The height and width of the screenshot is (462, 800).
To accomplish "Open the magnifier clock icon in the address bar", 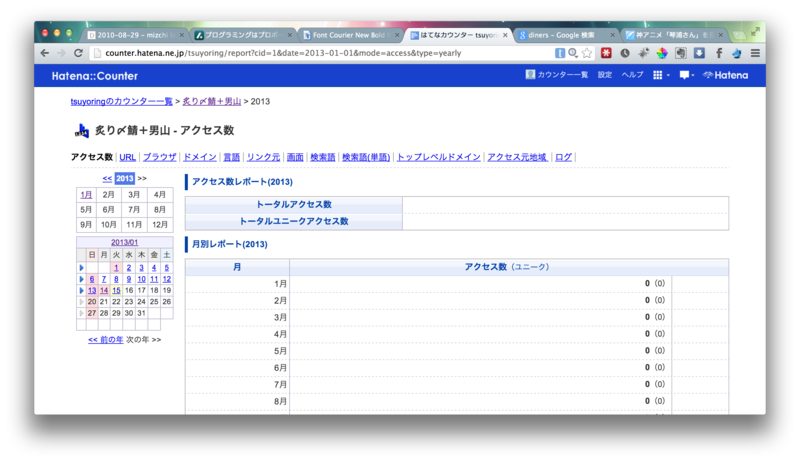I will (573, 53).
